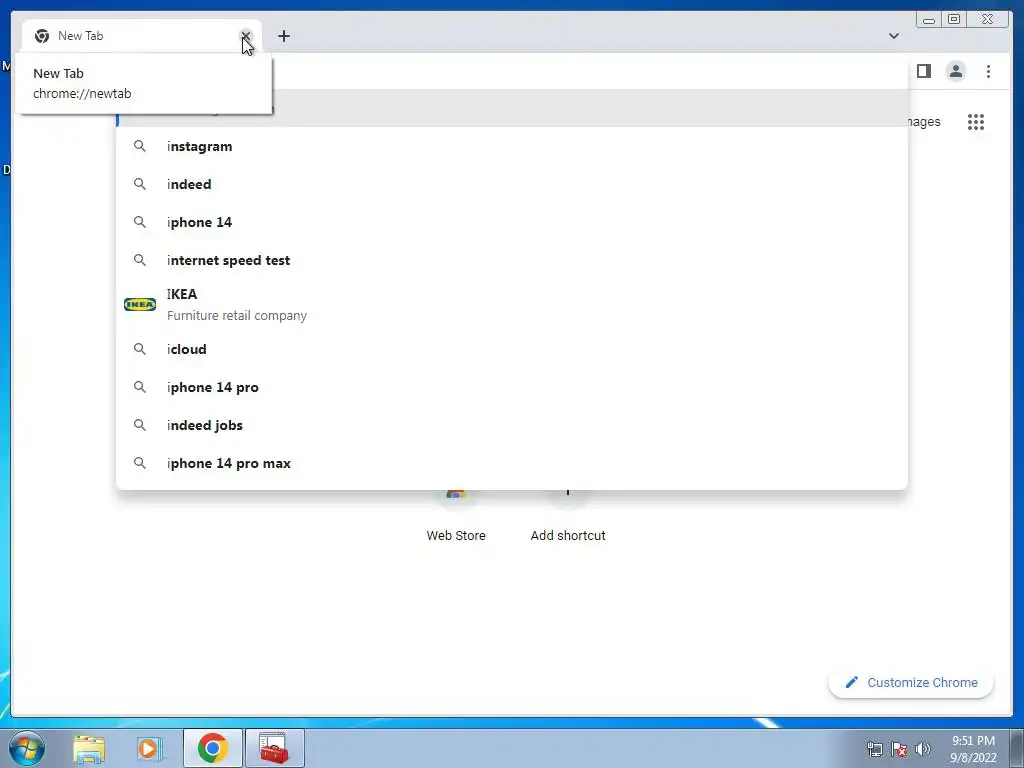Open the Google apps grid
This screenshot has width=1024, height=768.
[976, 122]
